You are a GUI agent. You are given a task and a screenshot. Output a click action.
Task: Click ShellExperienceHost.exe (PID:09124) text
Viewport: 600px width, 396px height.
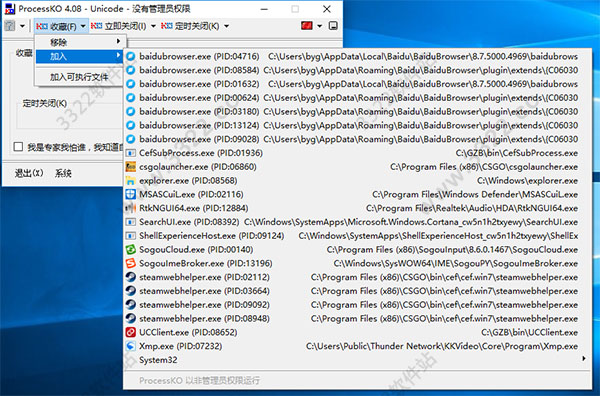point(212,236)
